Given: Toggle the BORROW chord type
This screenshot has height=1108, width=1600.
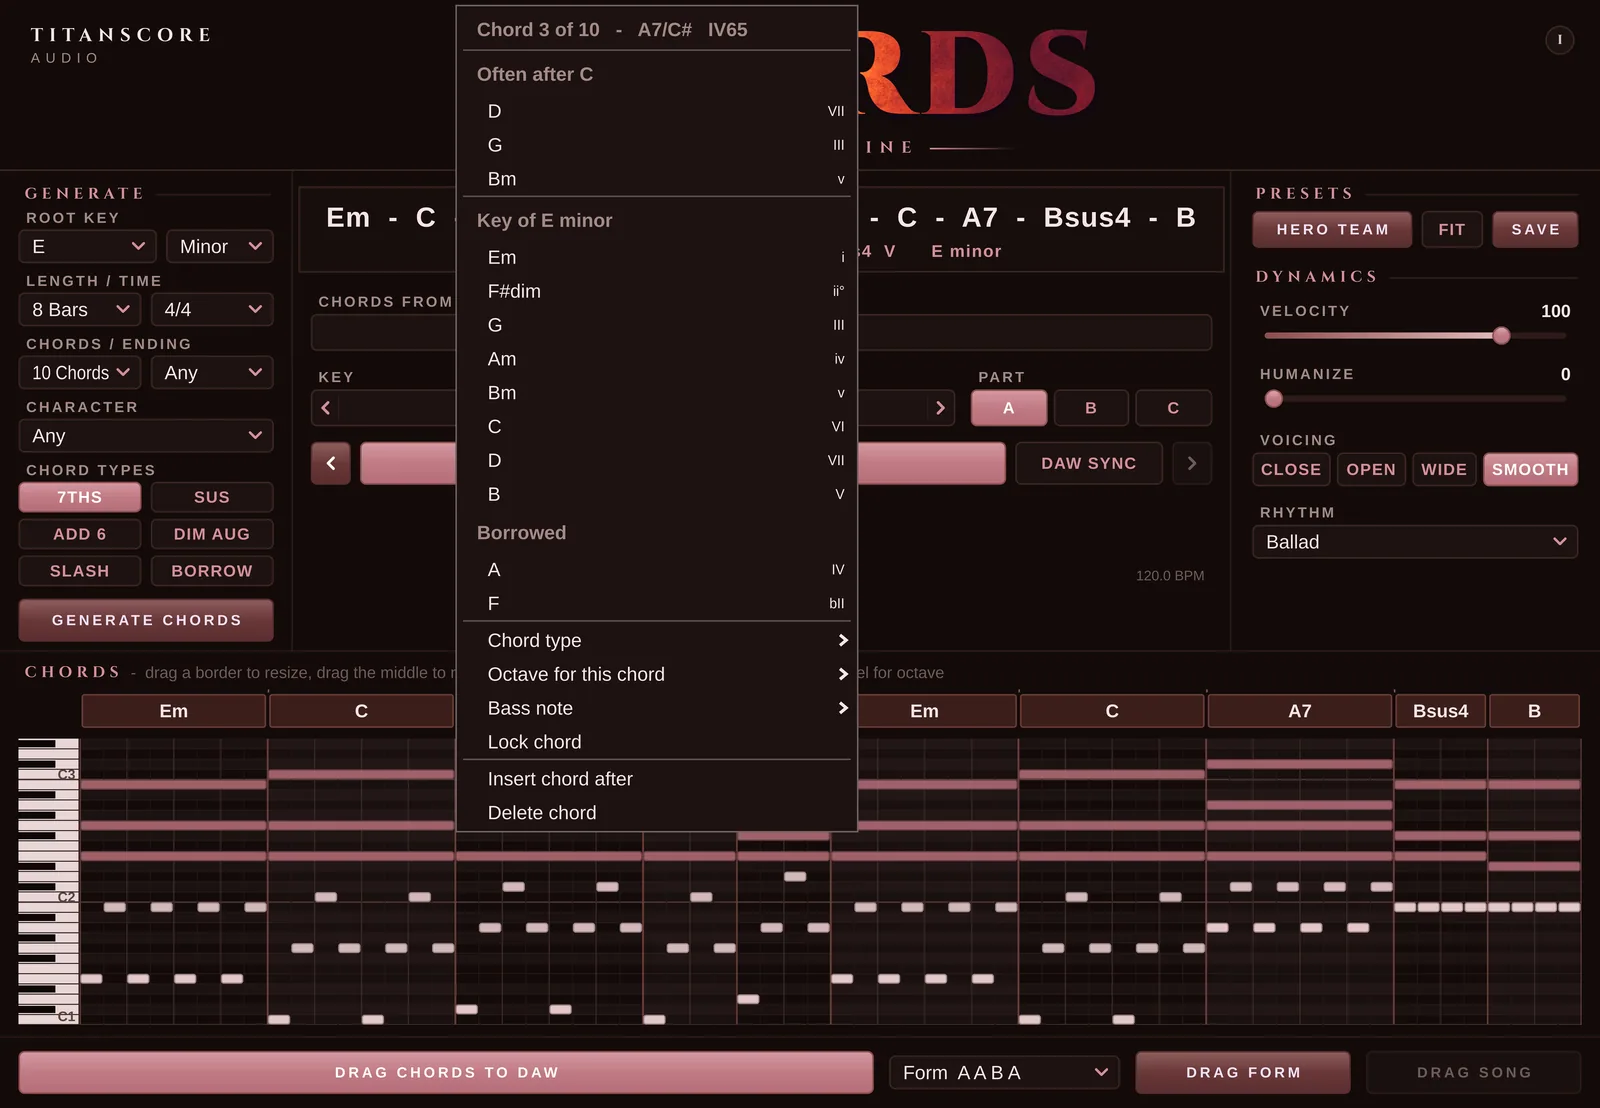Looking at the screenshot, I should point(212,571).
